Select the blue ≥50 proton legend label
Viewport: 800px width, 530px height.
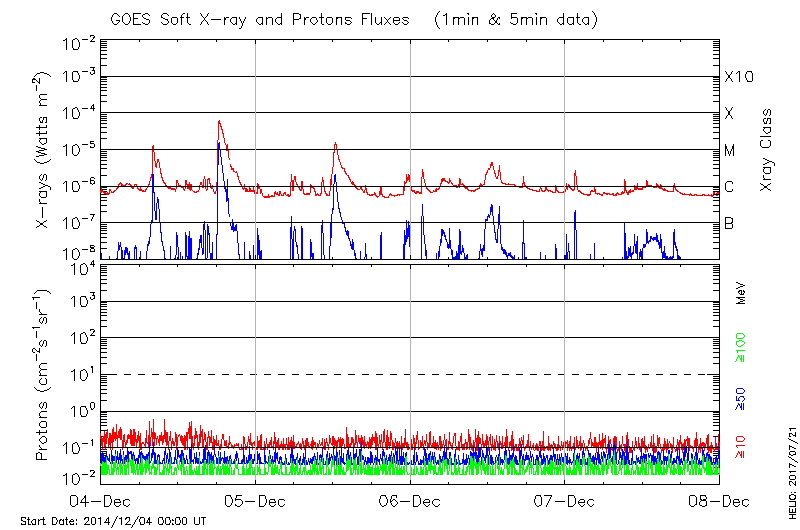[741, 397]
